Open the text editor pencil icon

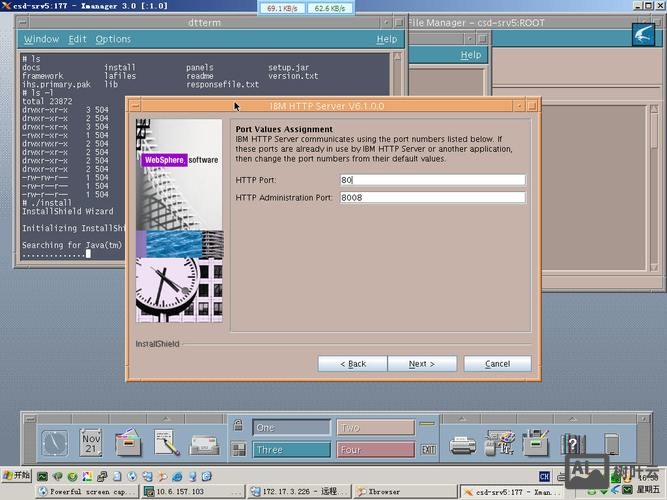tap(166, 441)
